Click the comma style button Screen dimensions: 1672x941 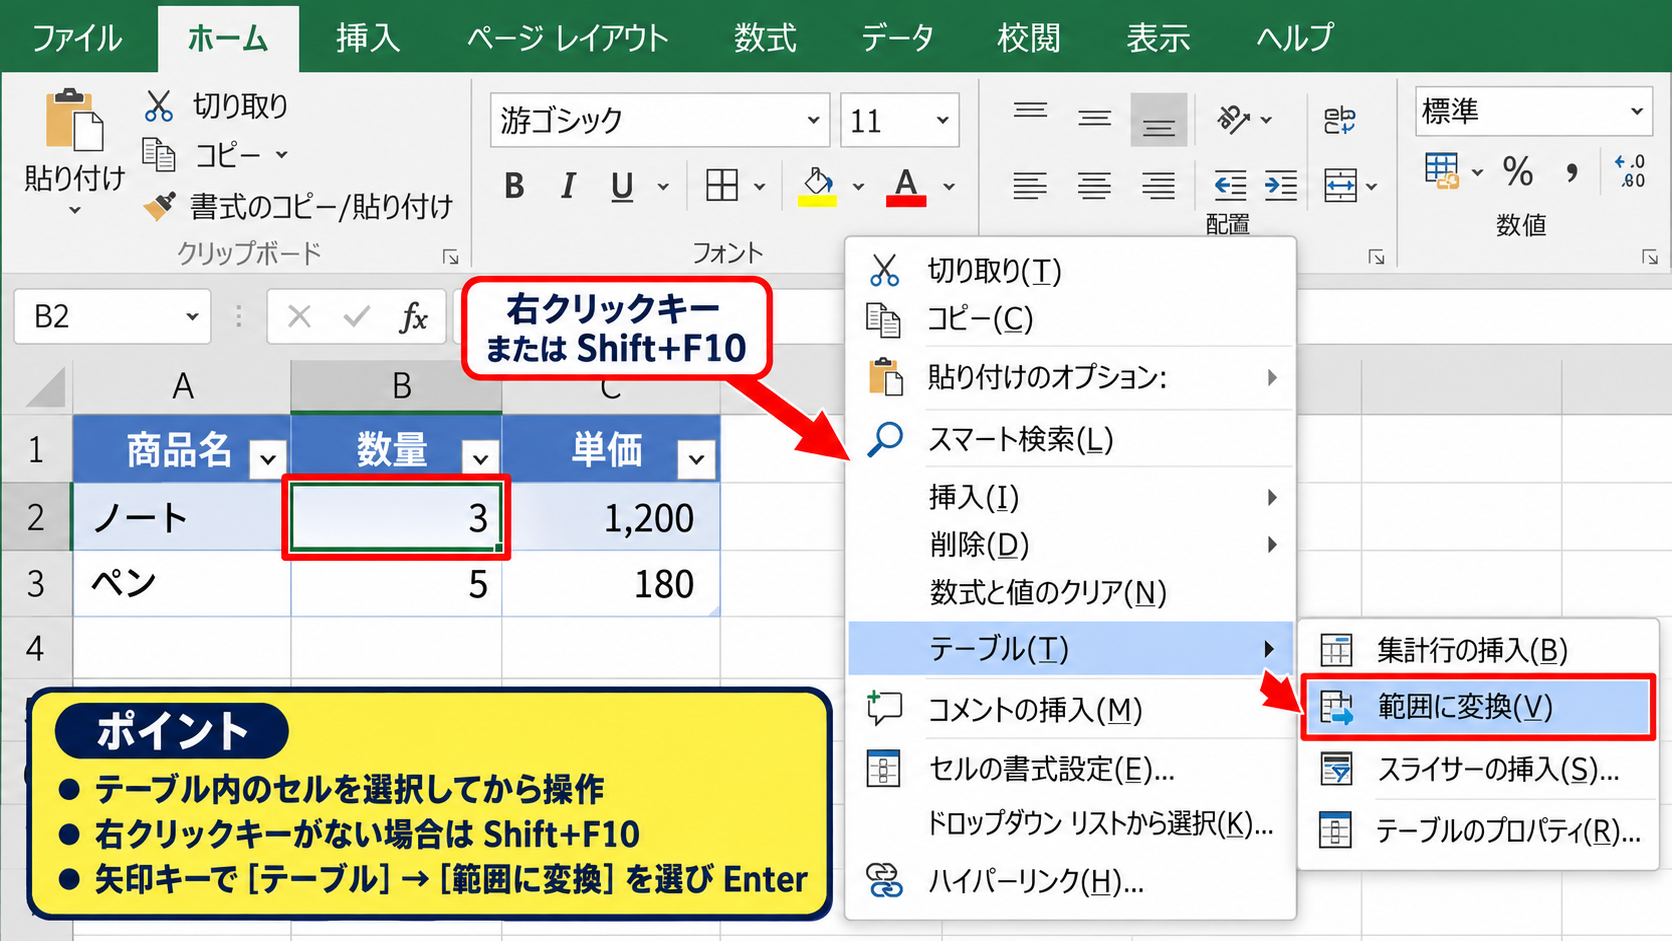[x=1573, y=172]
